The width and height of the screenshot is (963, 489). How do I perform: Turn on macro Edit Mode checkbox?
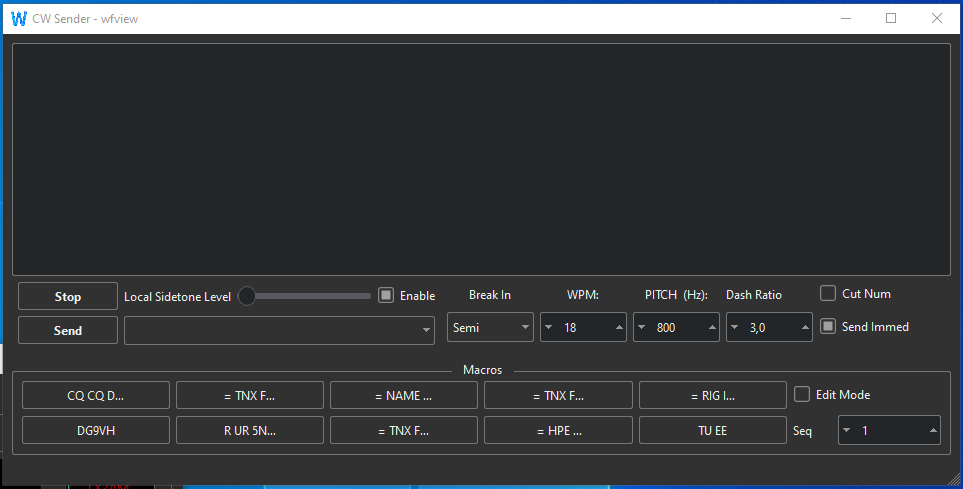(802, 394)
